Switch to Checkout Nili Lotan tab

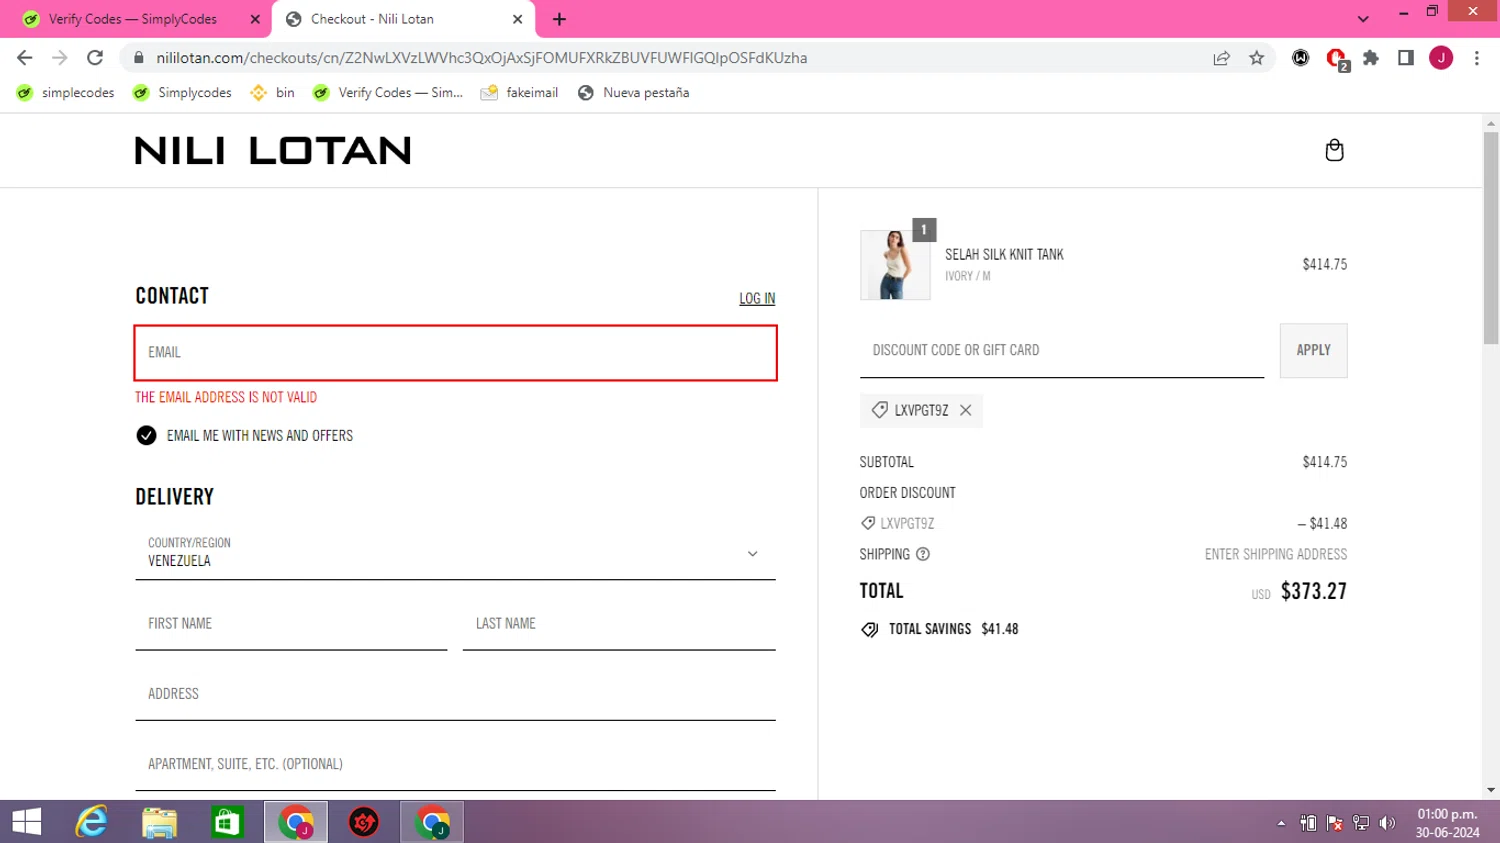[x=404, y=19]
